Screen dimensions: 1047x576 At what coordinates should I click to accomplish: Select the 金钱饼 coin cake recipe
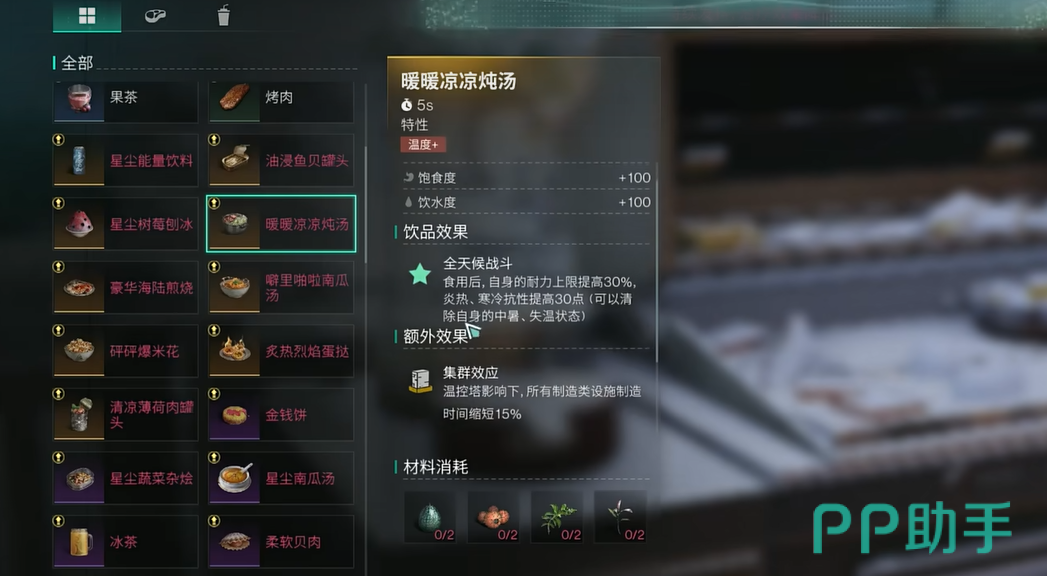pyautogui.click(x=281, y=414)
